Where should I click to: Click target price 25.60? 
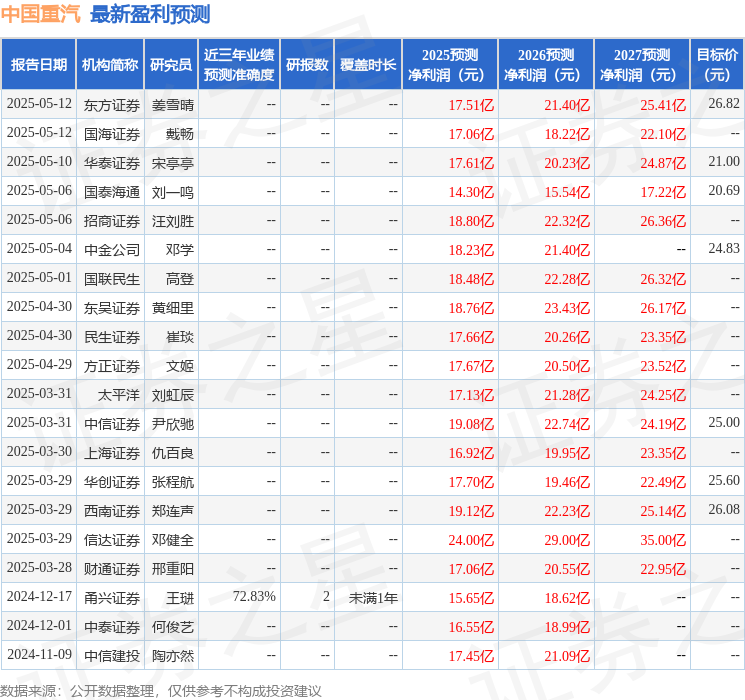724,480
